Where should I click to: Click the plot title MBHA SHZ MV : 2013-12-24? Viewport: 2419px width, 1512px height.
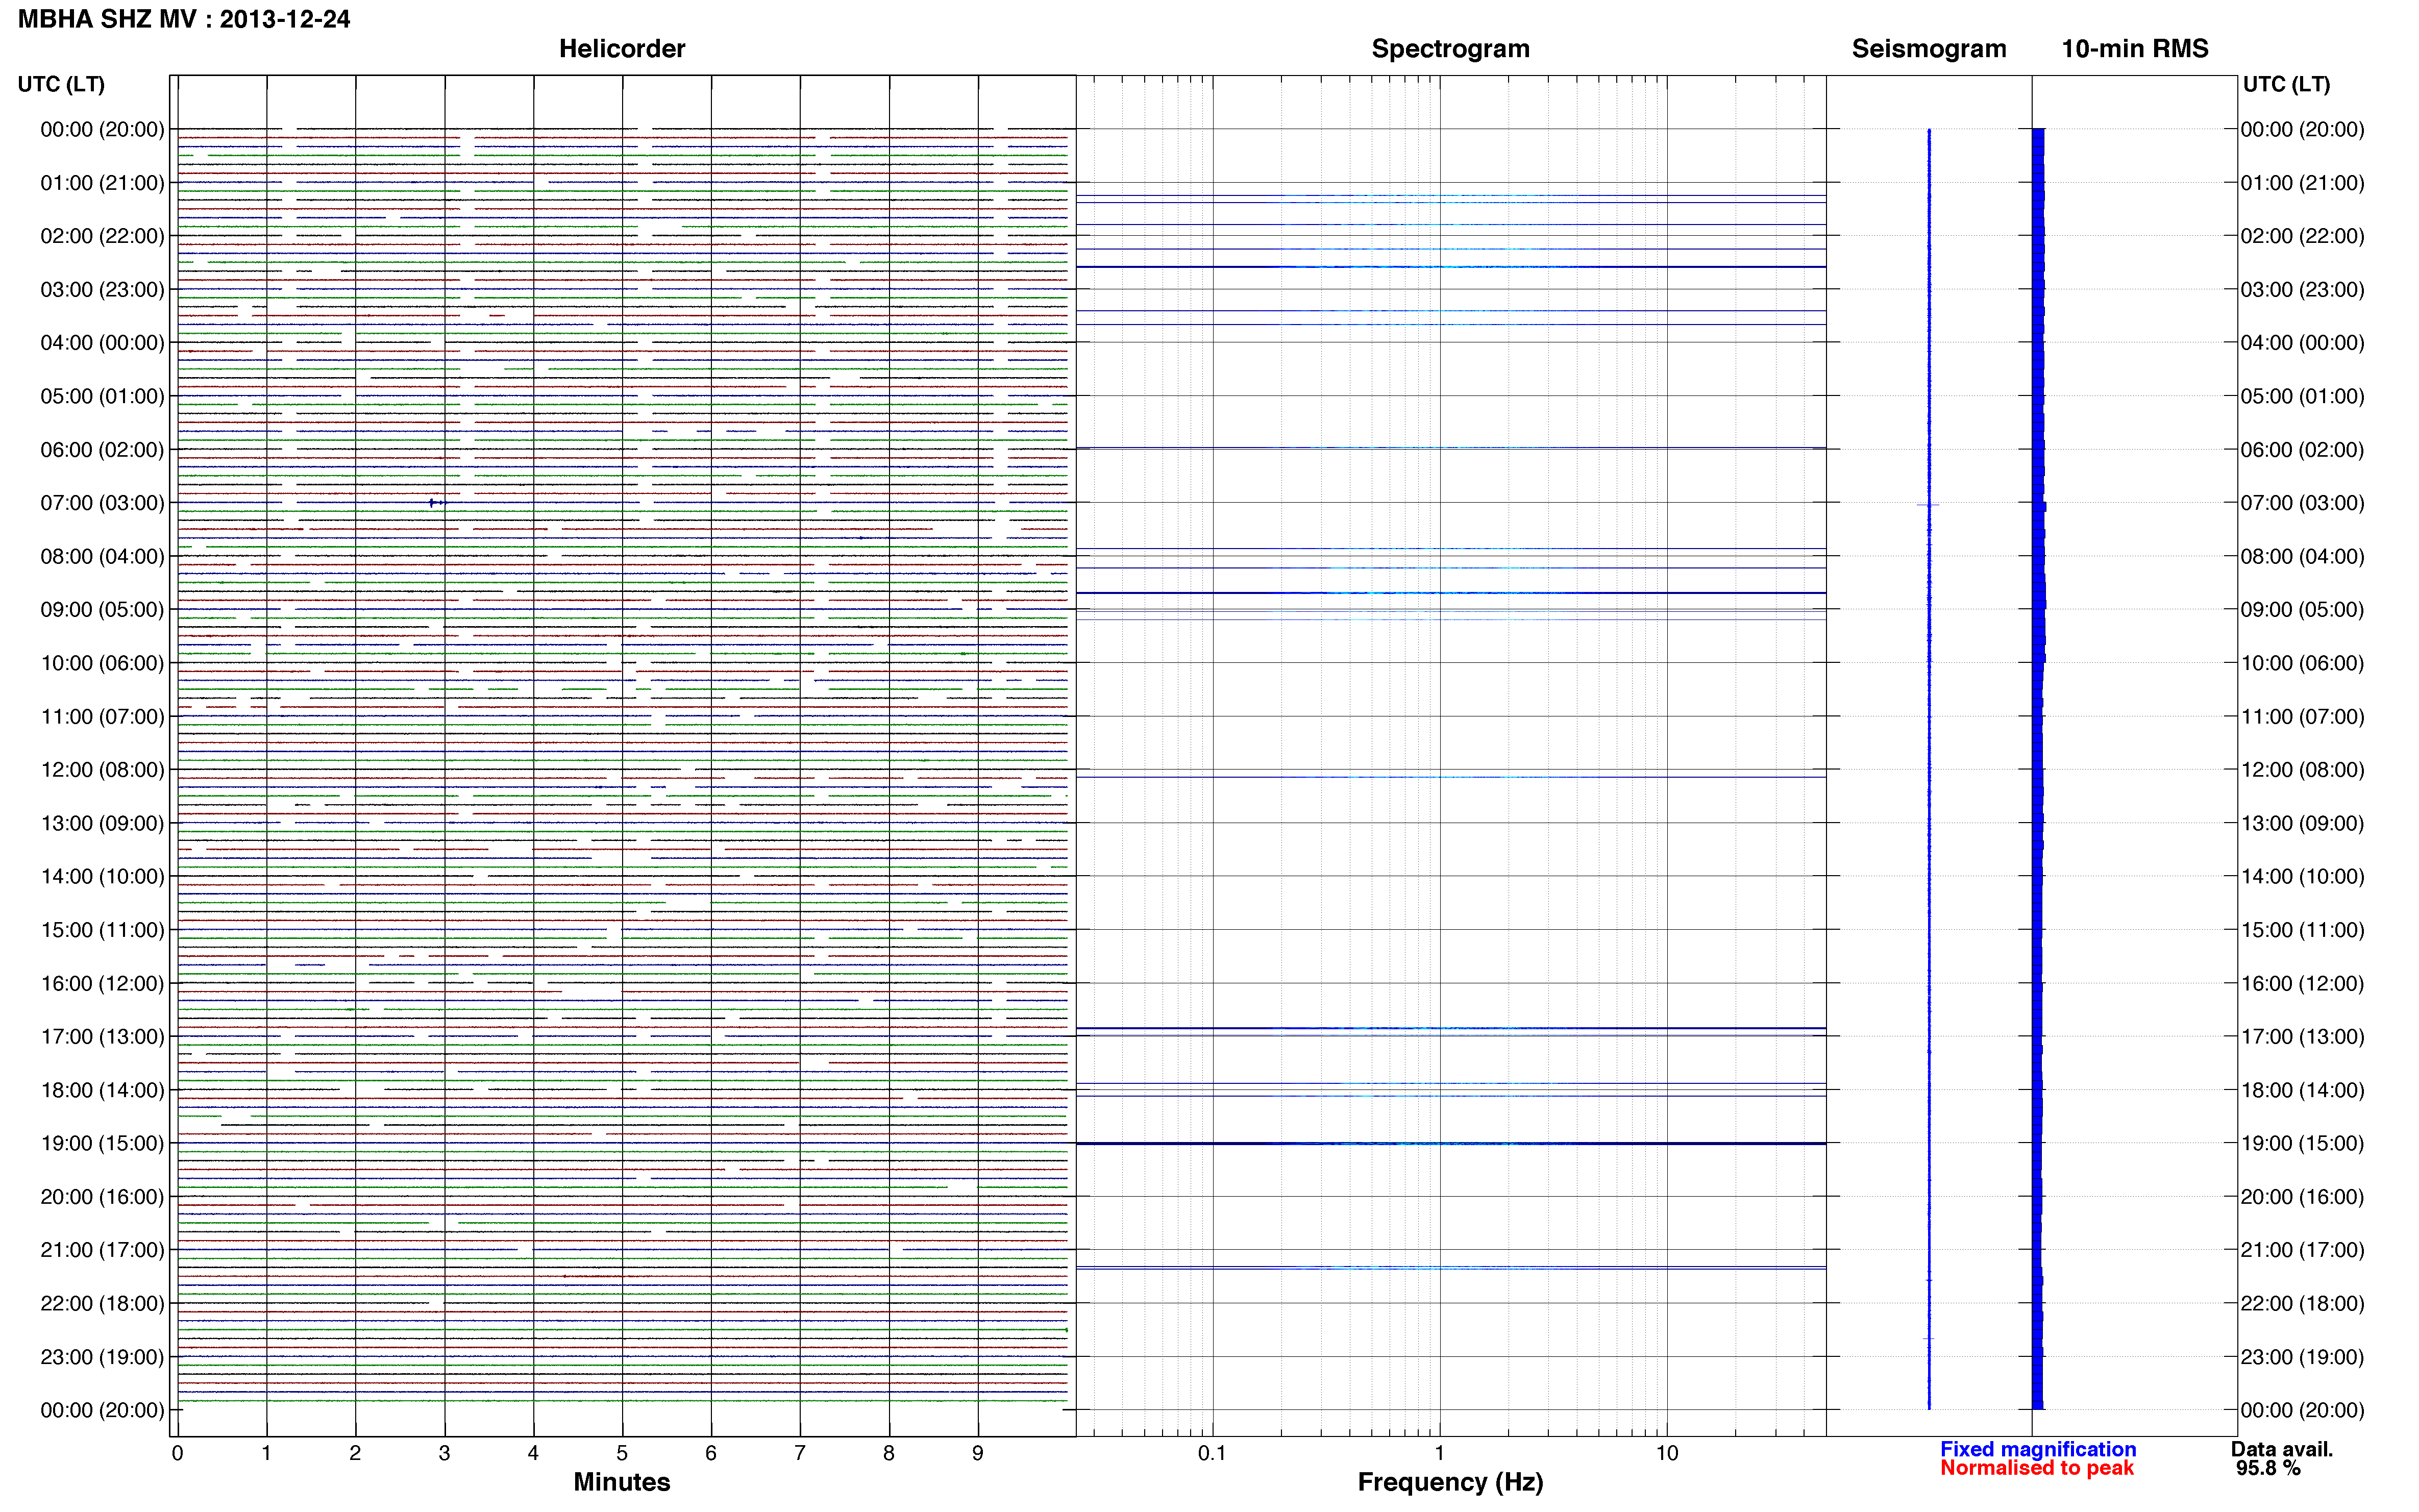coord(184,19)
